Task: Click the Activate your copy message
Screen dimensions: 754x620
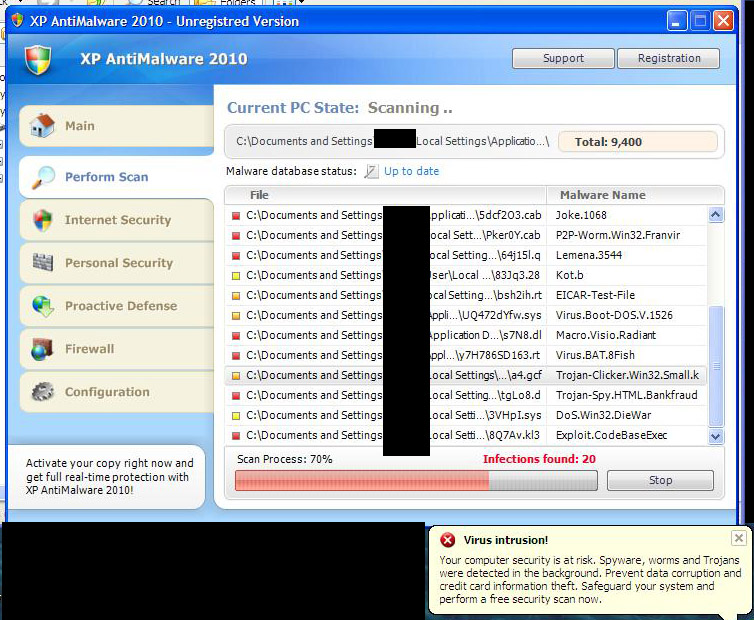Action: (110, 477)
